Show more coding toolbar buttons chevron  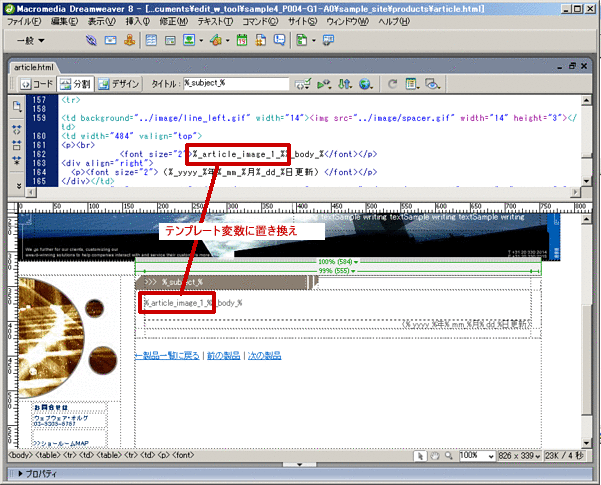[x=19, y=186]
